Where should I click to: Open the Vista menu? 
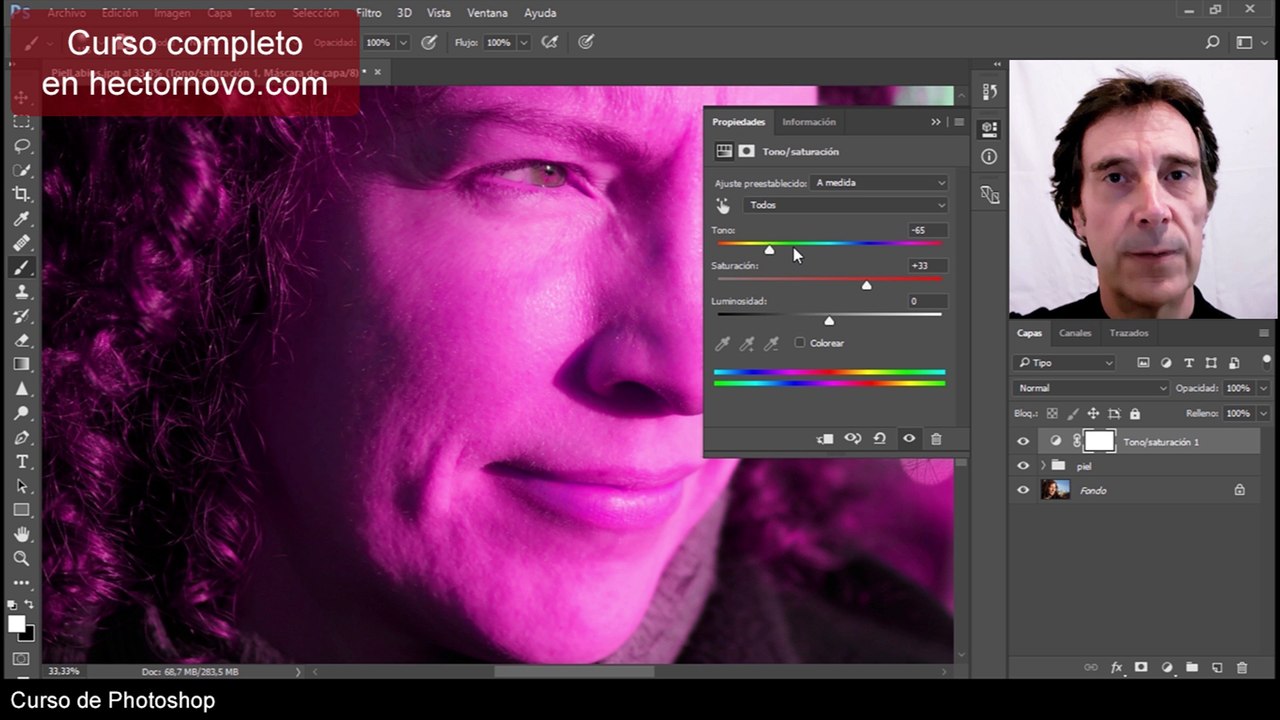439,13
